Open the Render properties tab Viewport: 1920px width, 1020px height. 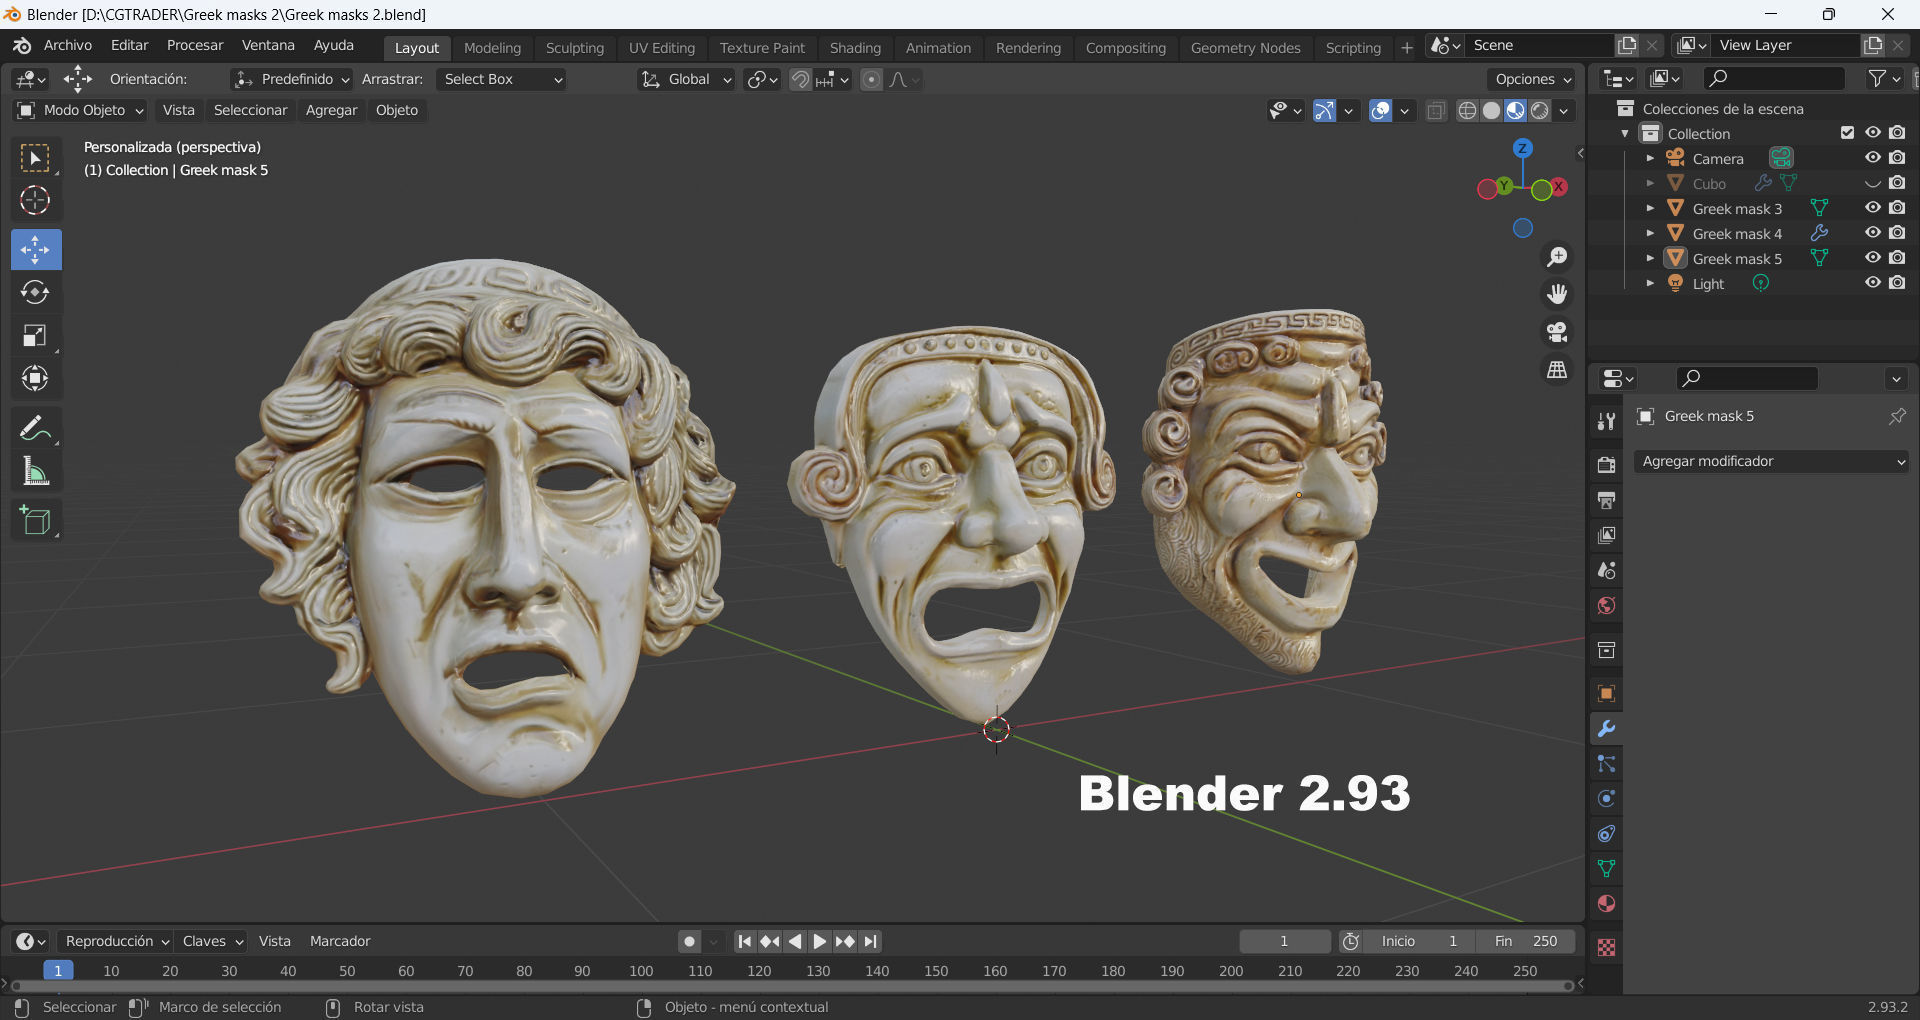(x=1606, y=465)
